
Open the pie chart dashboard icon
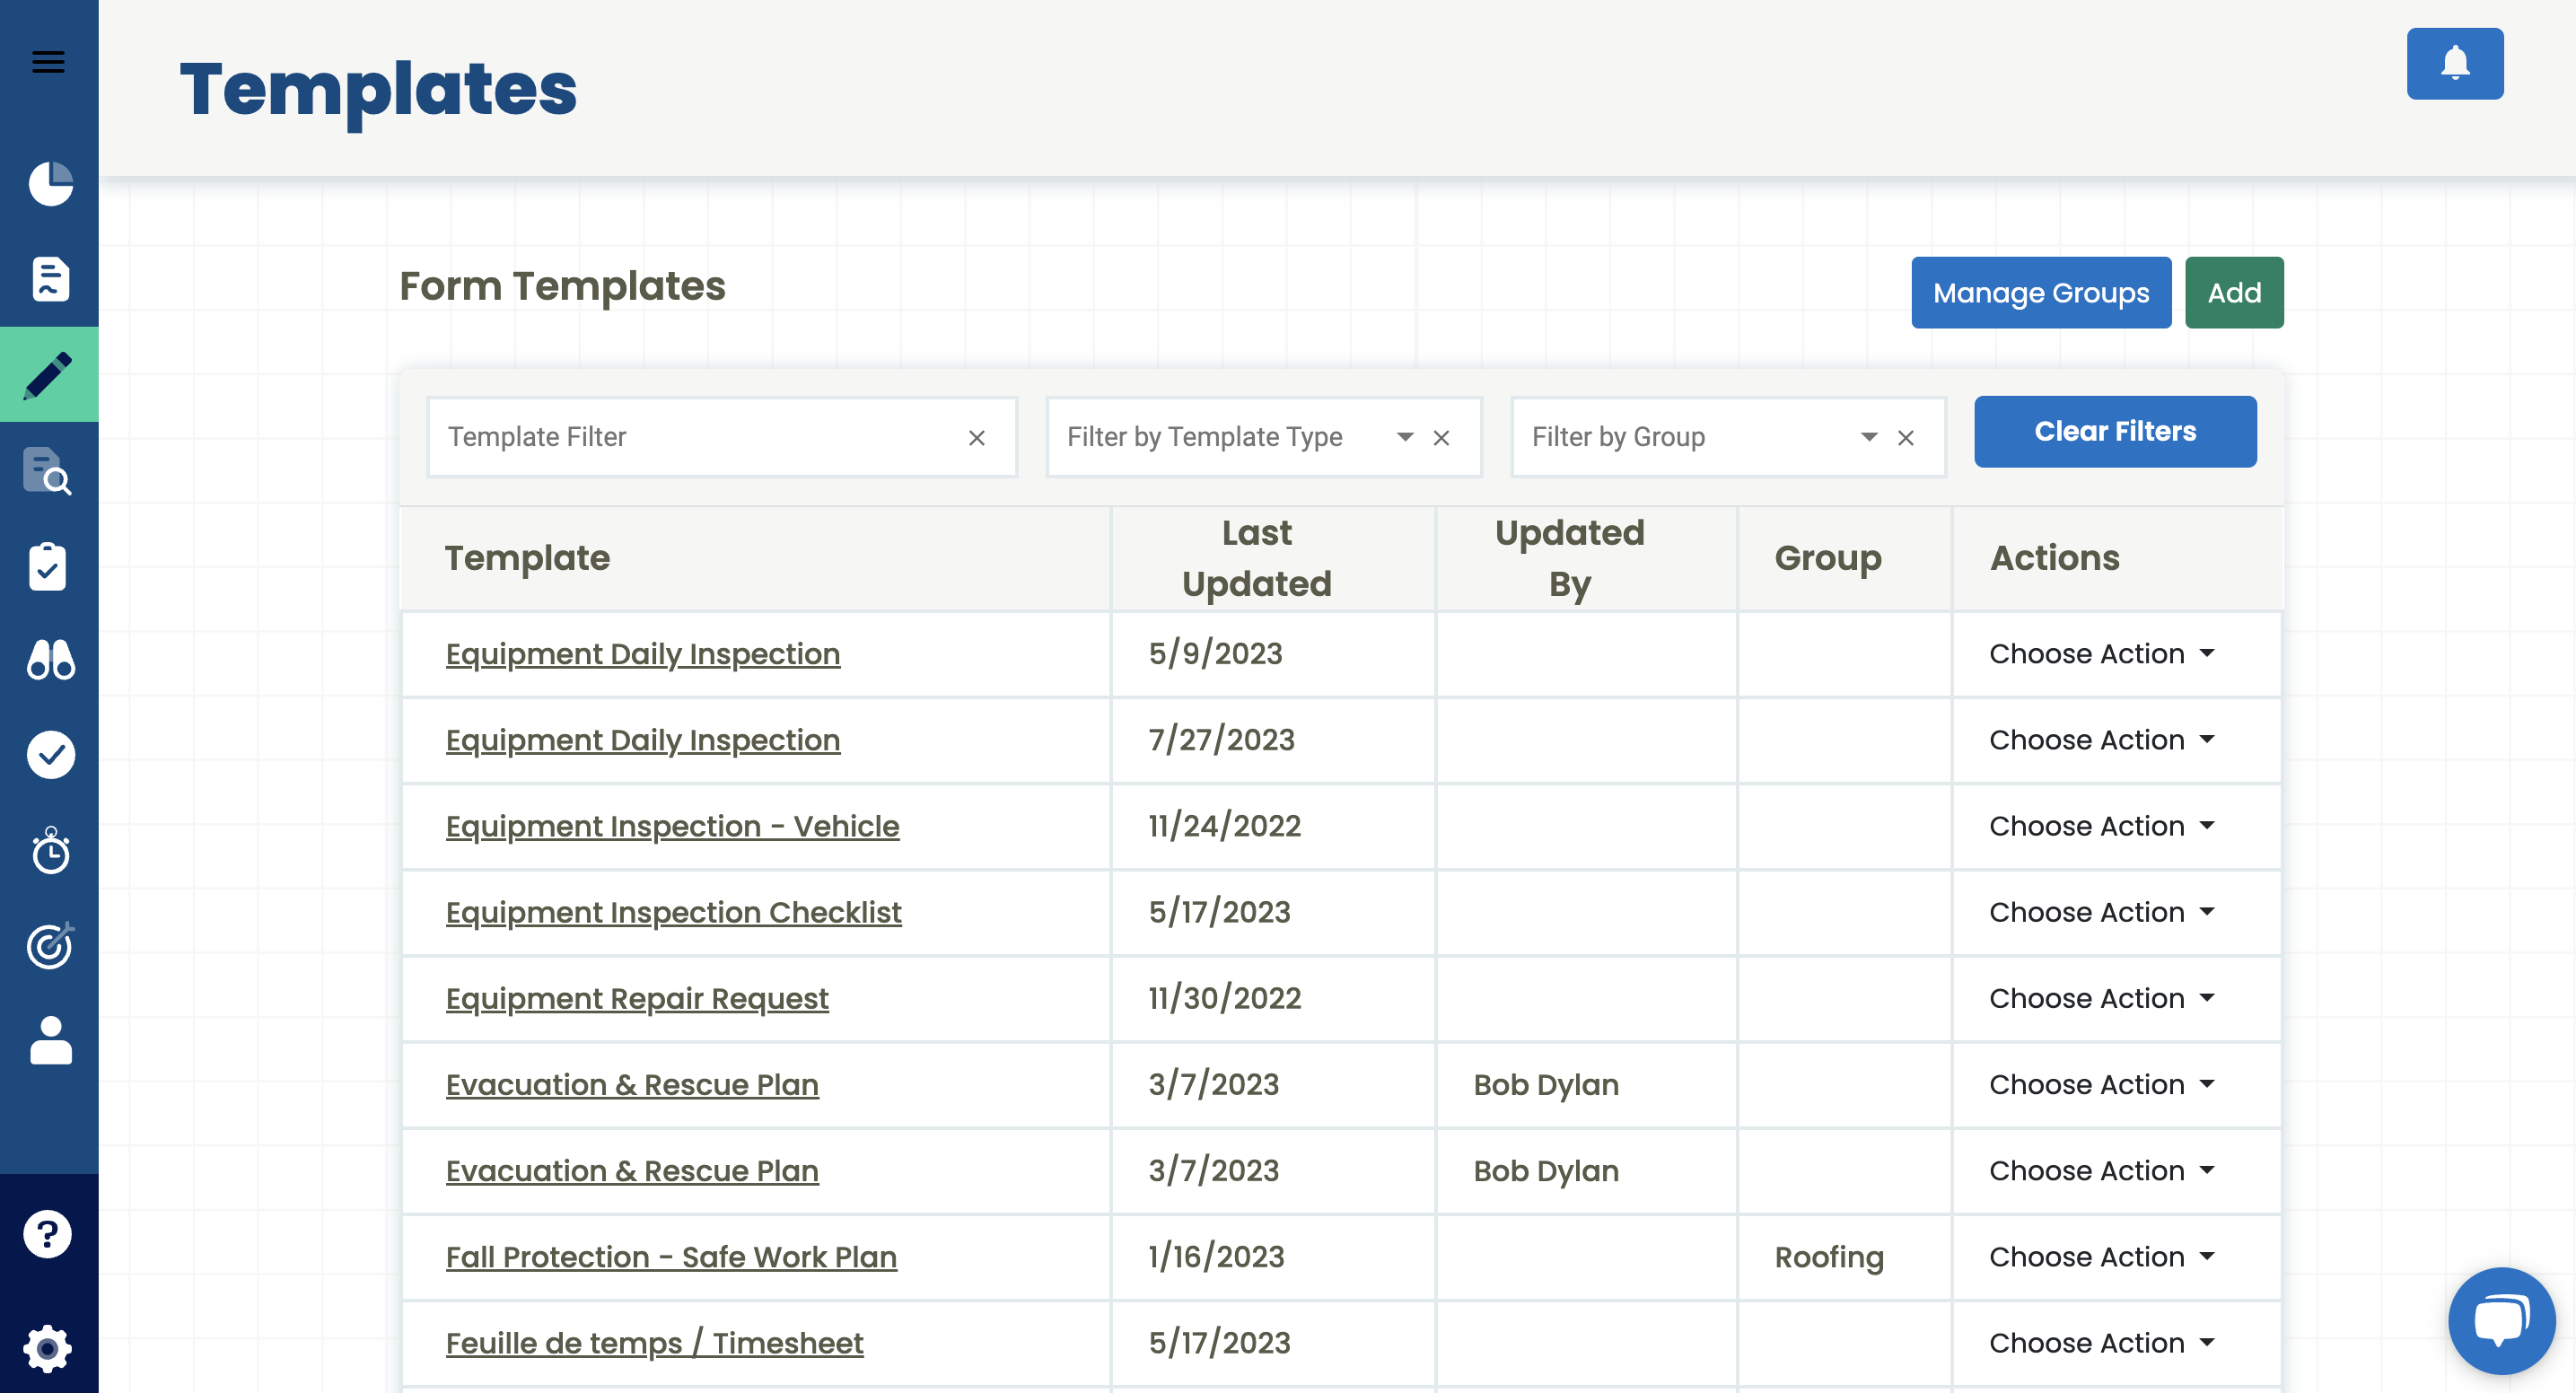[50, 184]
